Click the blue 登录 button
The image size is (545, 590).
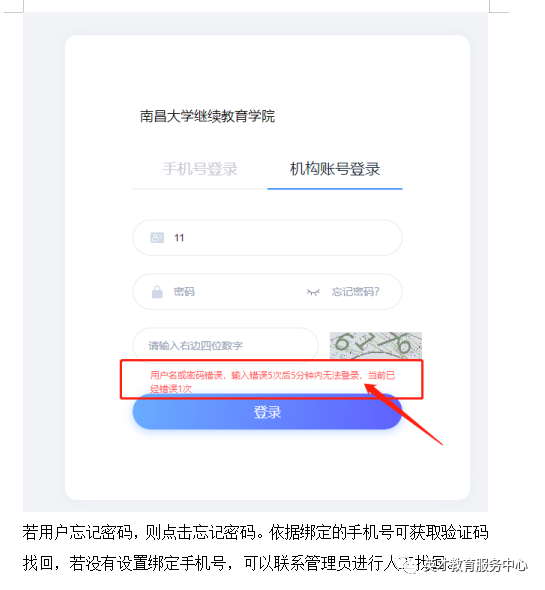(267, 412)
